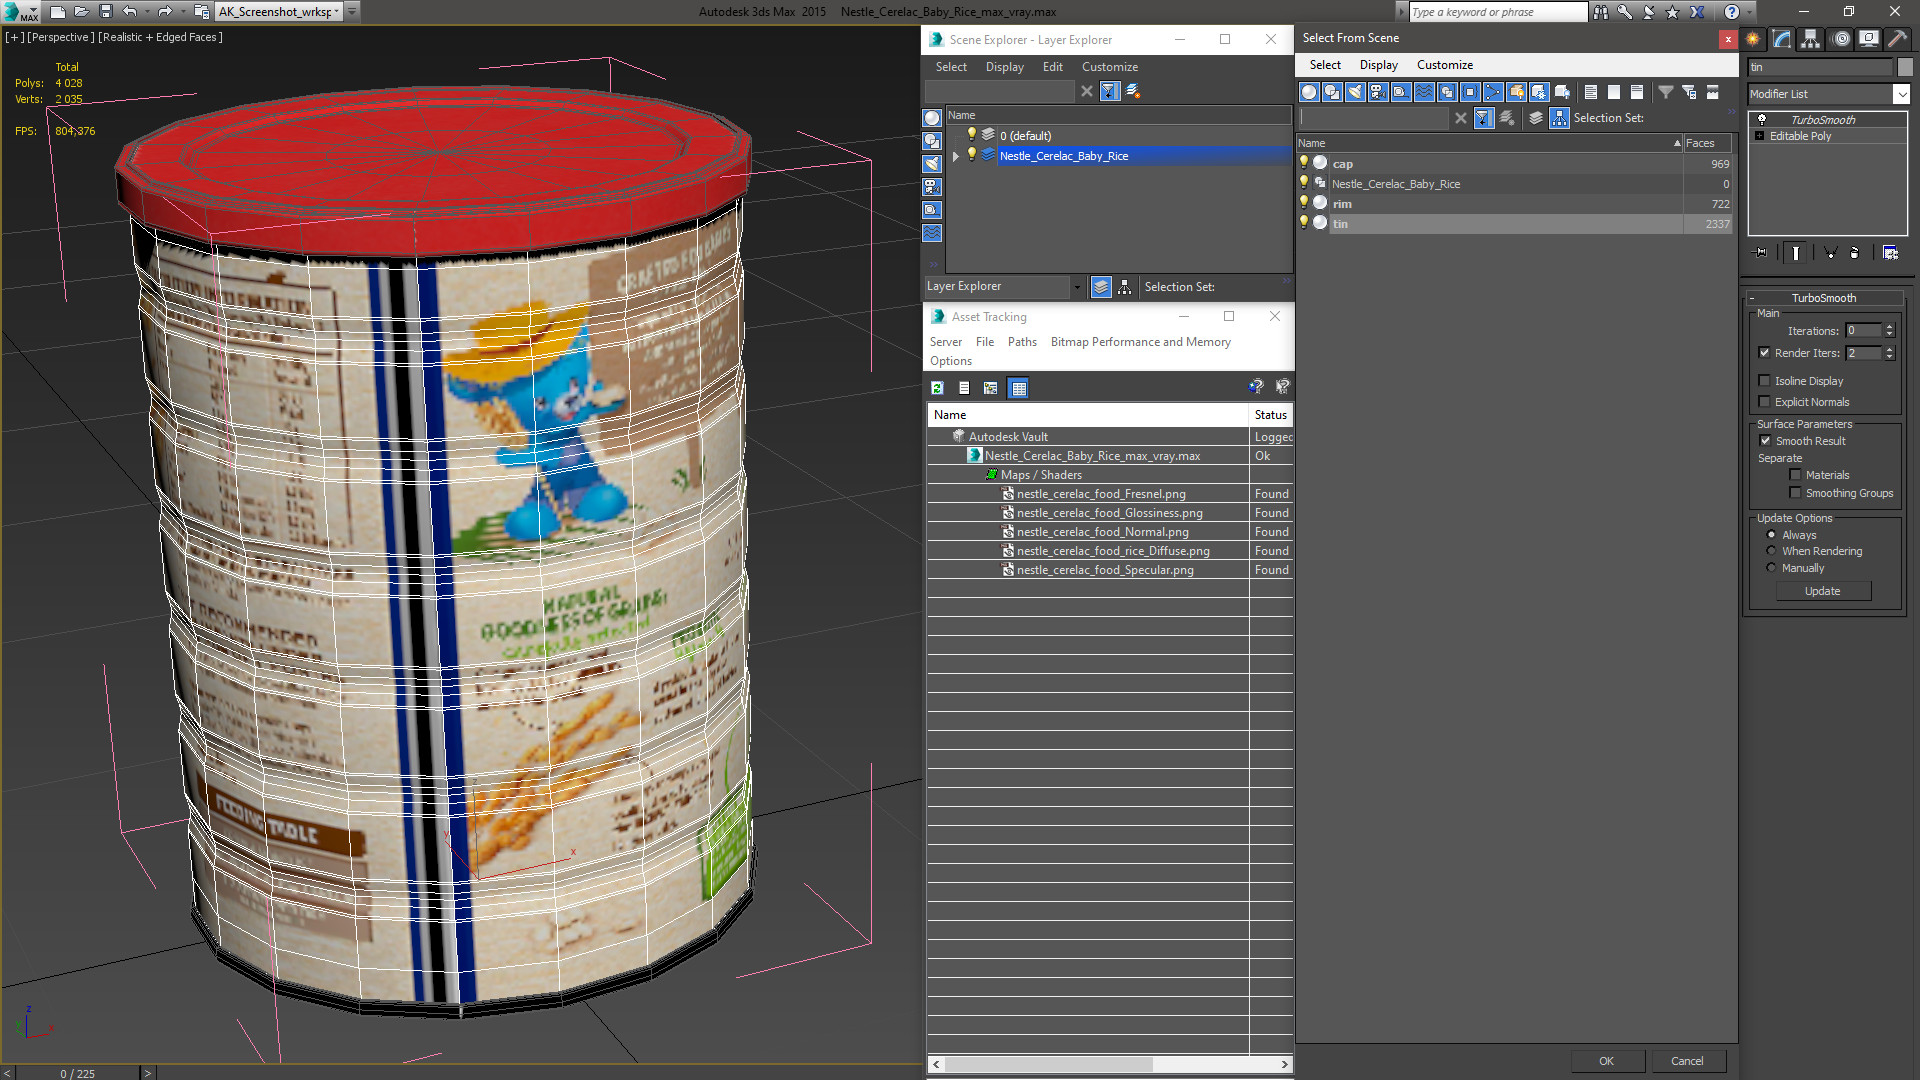
Task: Open the Hierarchy command panel tab
Action: (x=1811, y=39)
